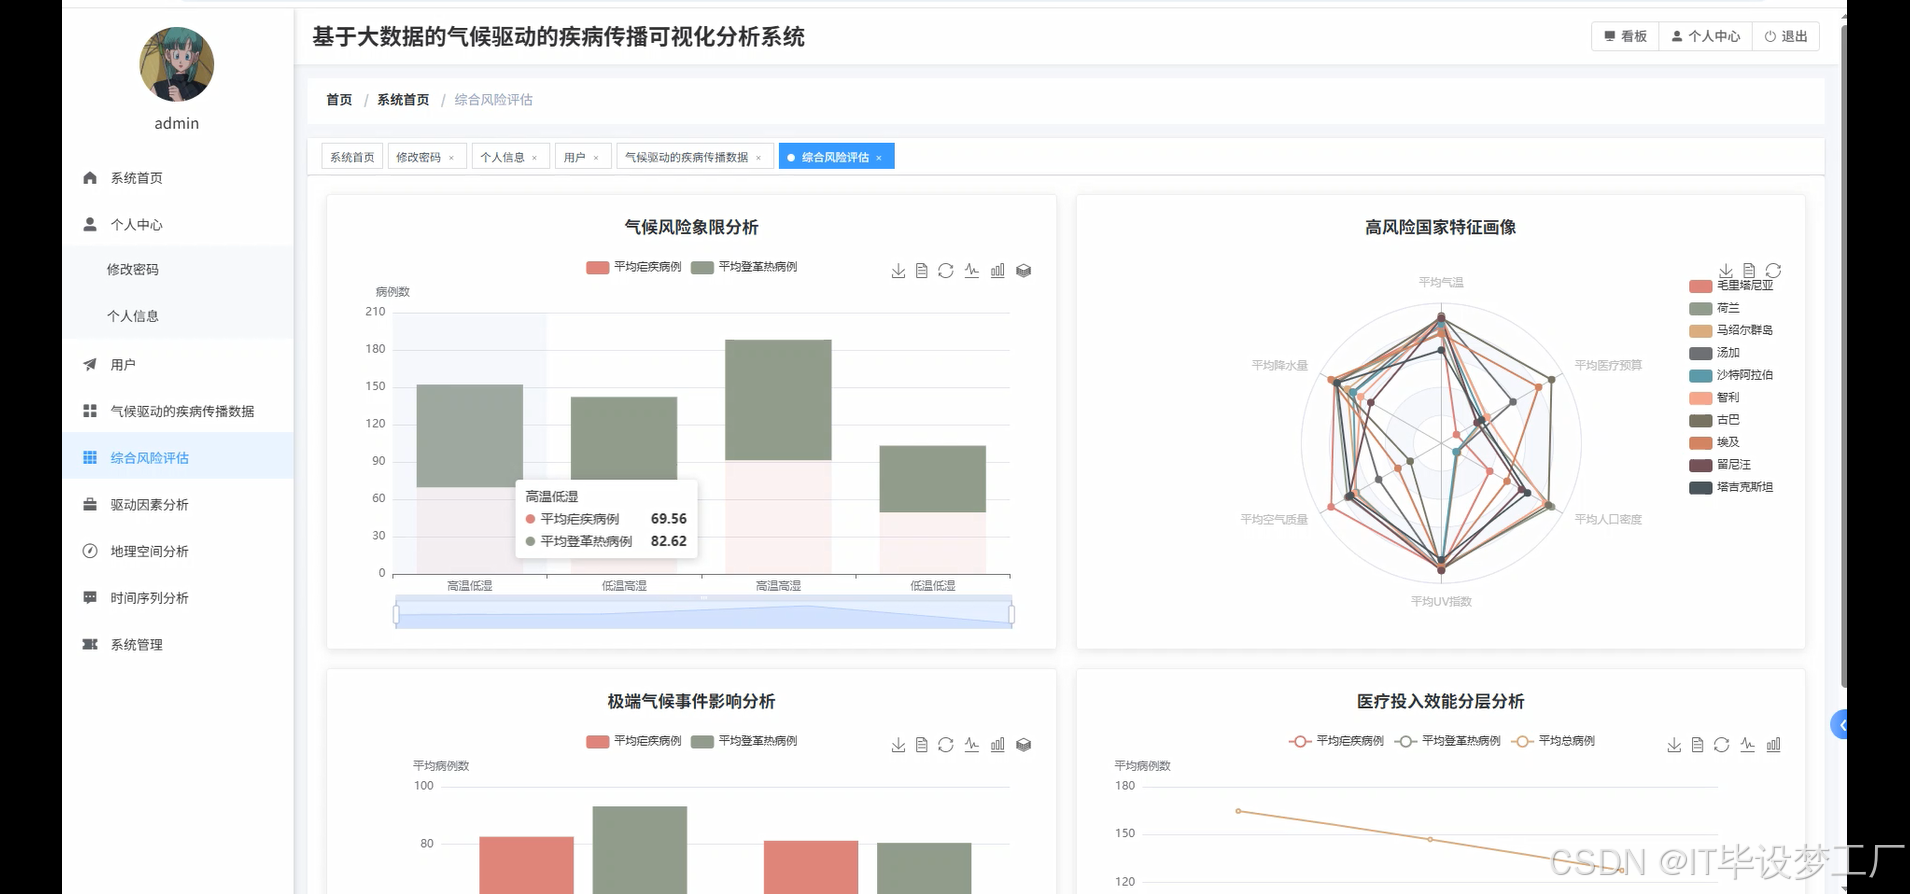Toggle 沙特阿拉伯 series in radar legend
1910x894 pixels.
click(1731, 375)
